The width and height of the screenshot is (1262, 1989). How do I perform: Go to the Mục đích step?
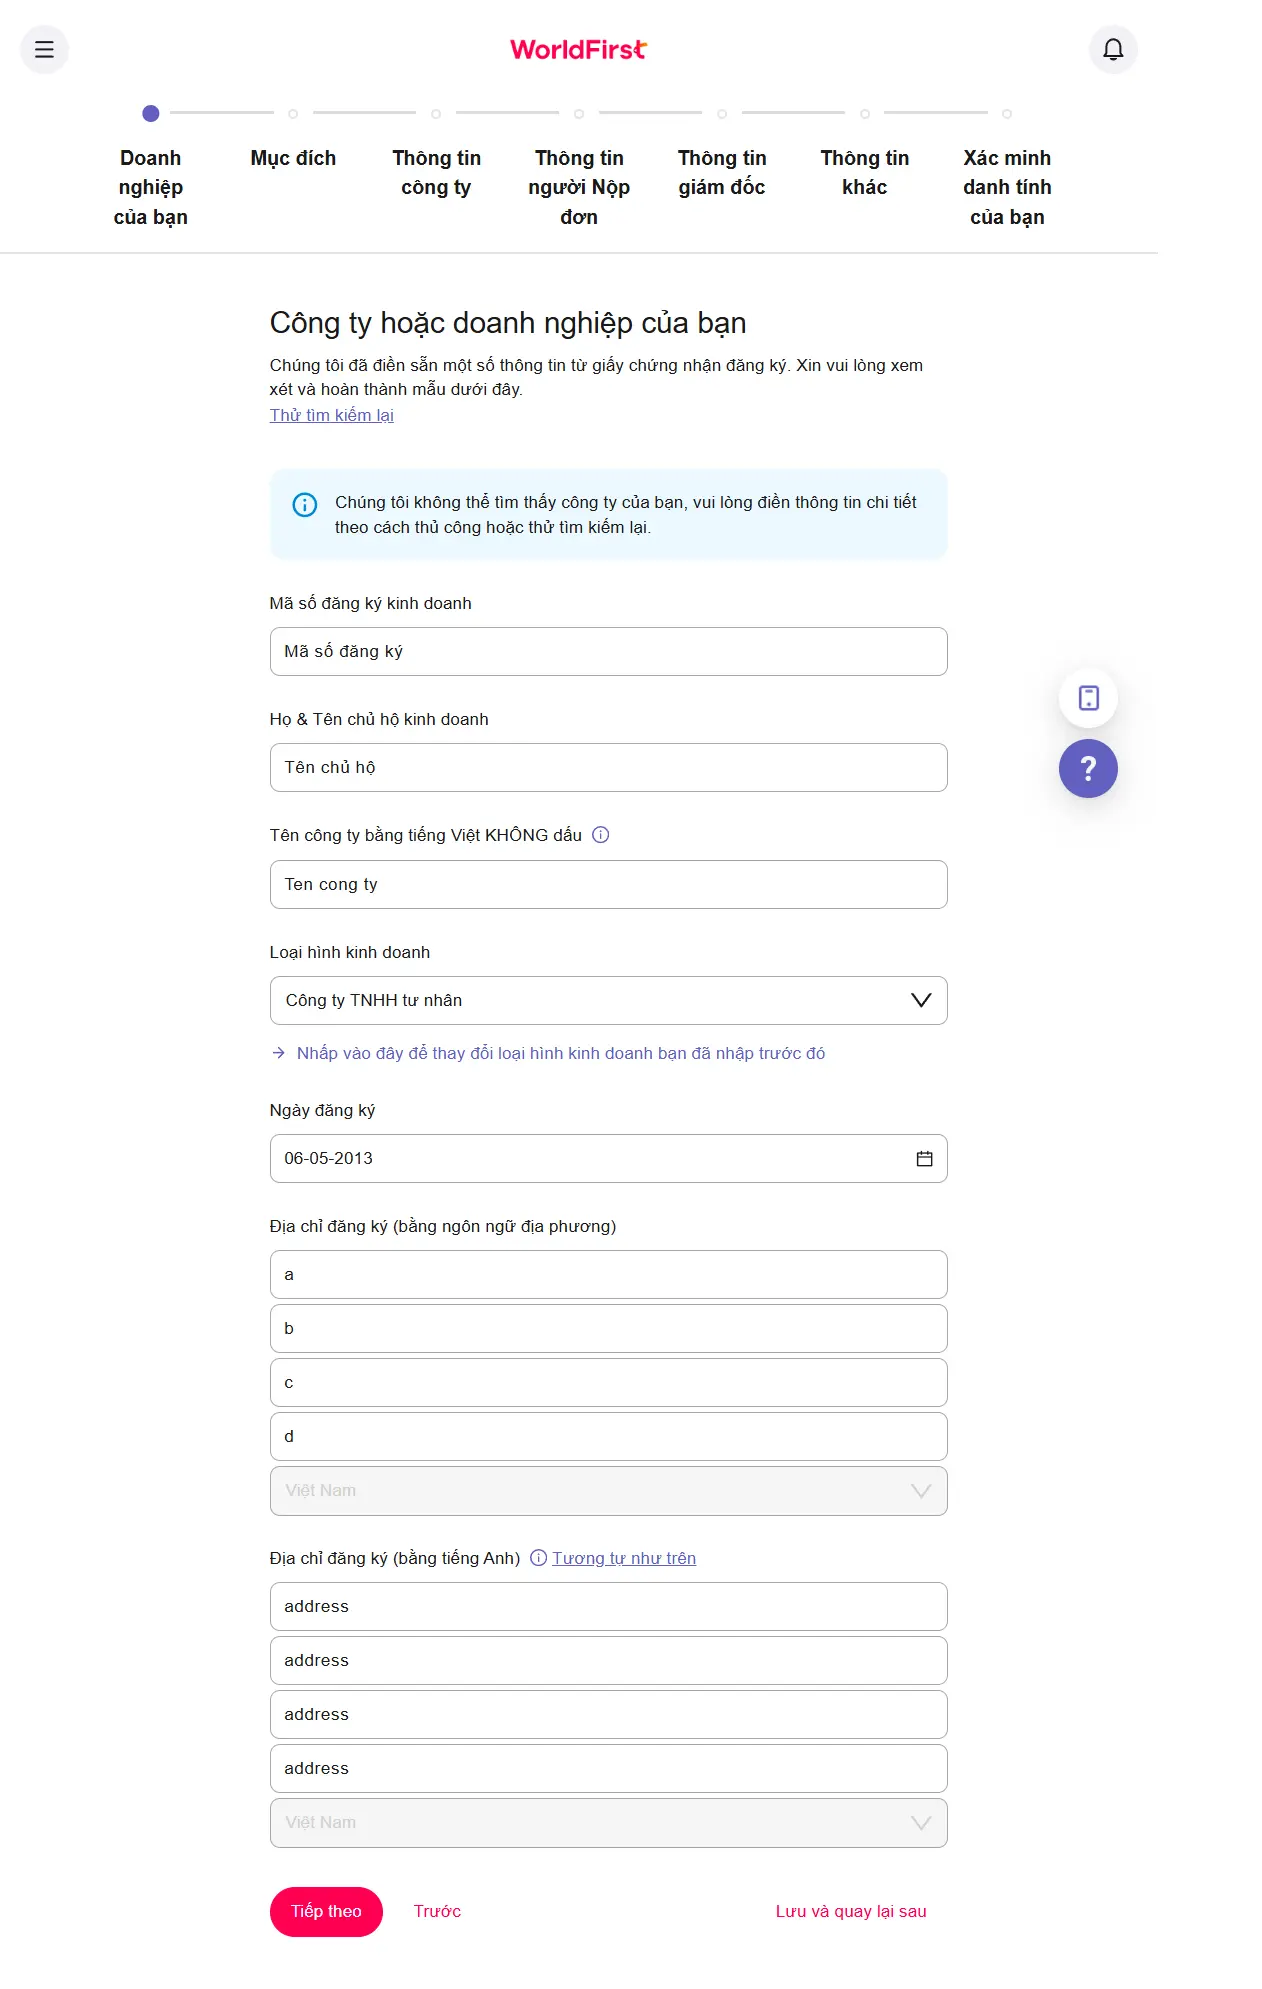pyautogui.click(x=293, y=158)
